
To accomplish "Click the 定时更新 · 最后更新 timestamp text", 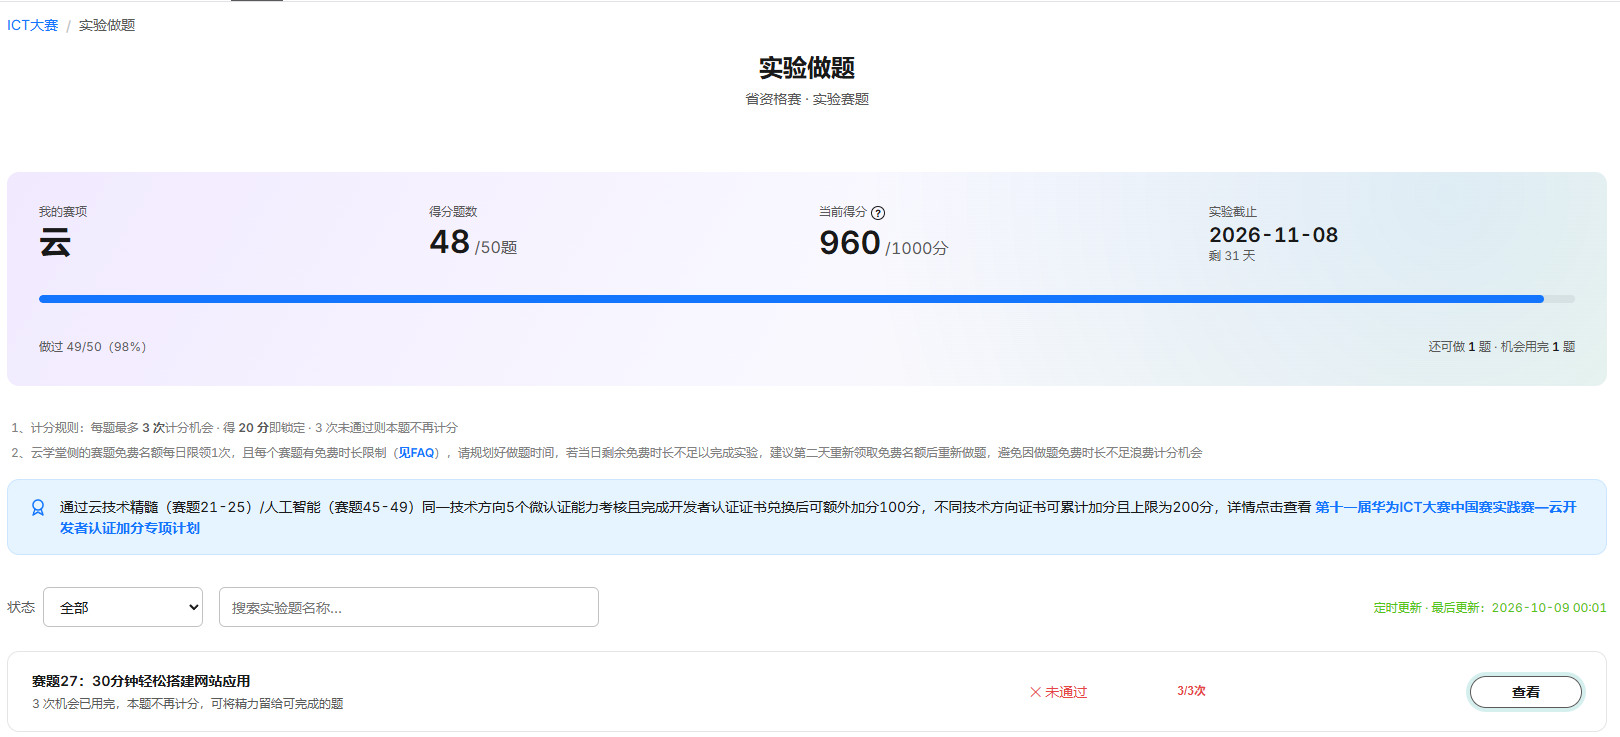I will [1490, 608].
